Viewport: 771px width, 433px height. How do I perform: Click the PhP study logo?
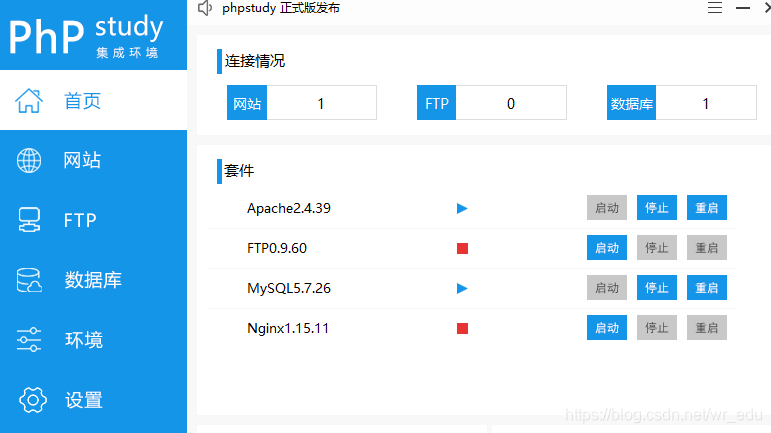coord(86,37)
